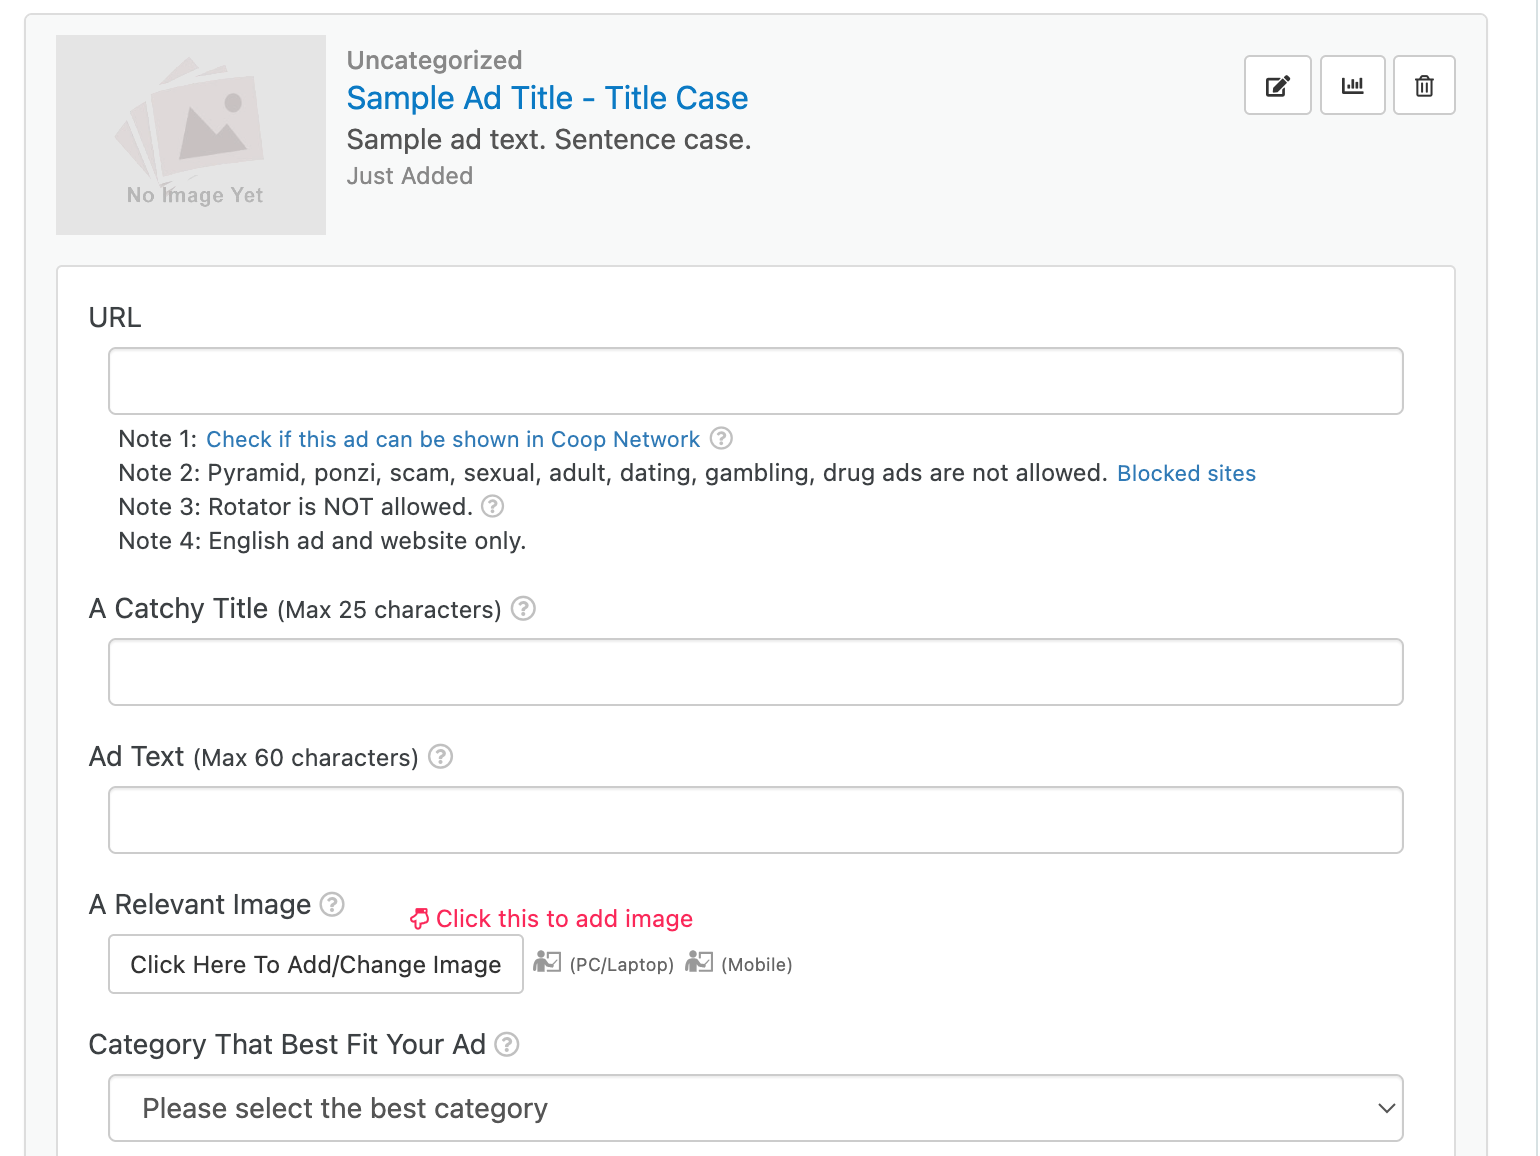
Task: Click into the Ad Text input field
Action: click(x=755, y=820)
